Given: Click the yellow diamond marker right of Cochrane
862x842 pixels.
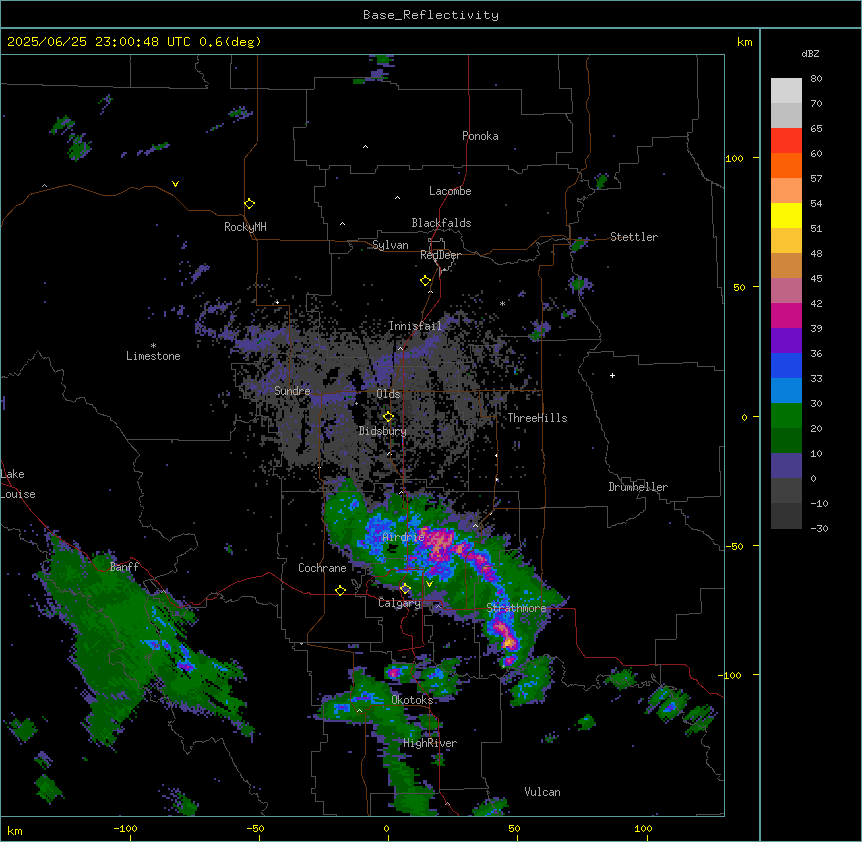Looking at the screenshot, I should click(x=340, y=591).
